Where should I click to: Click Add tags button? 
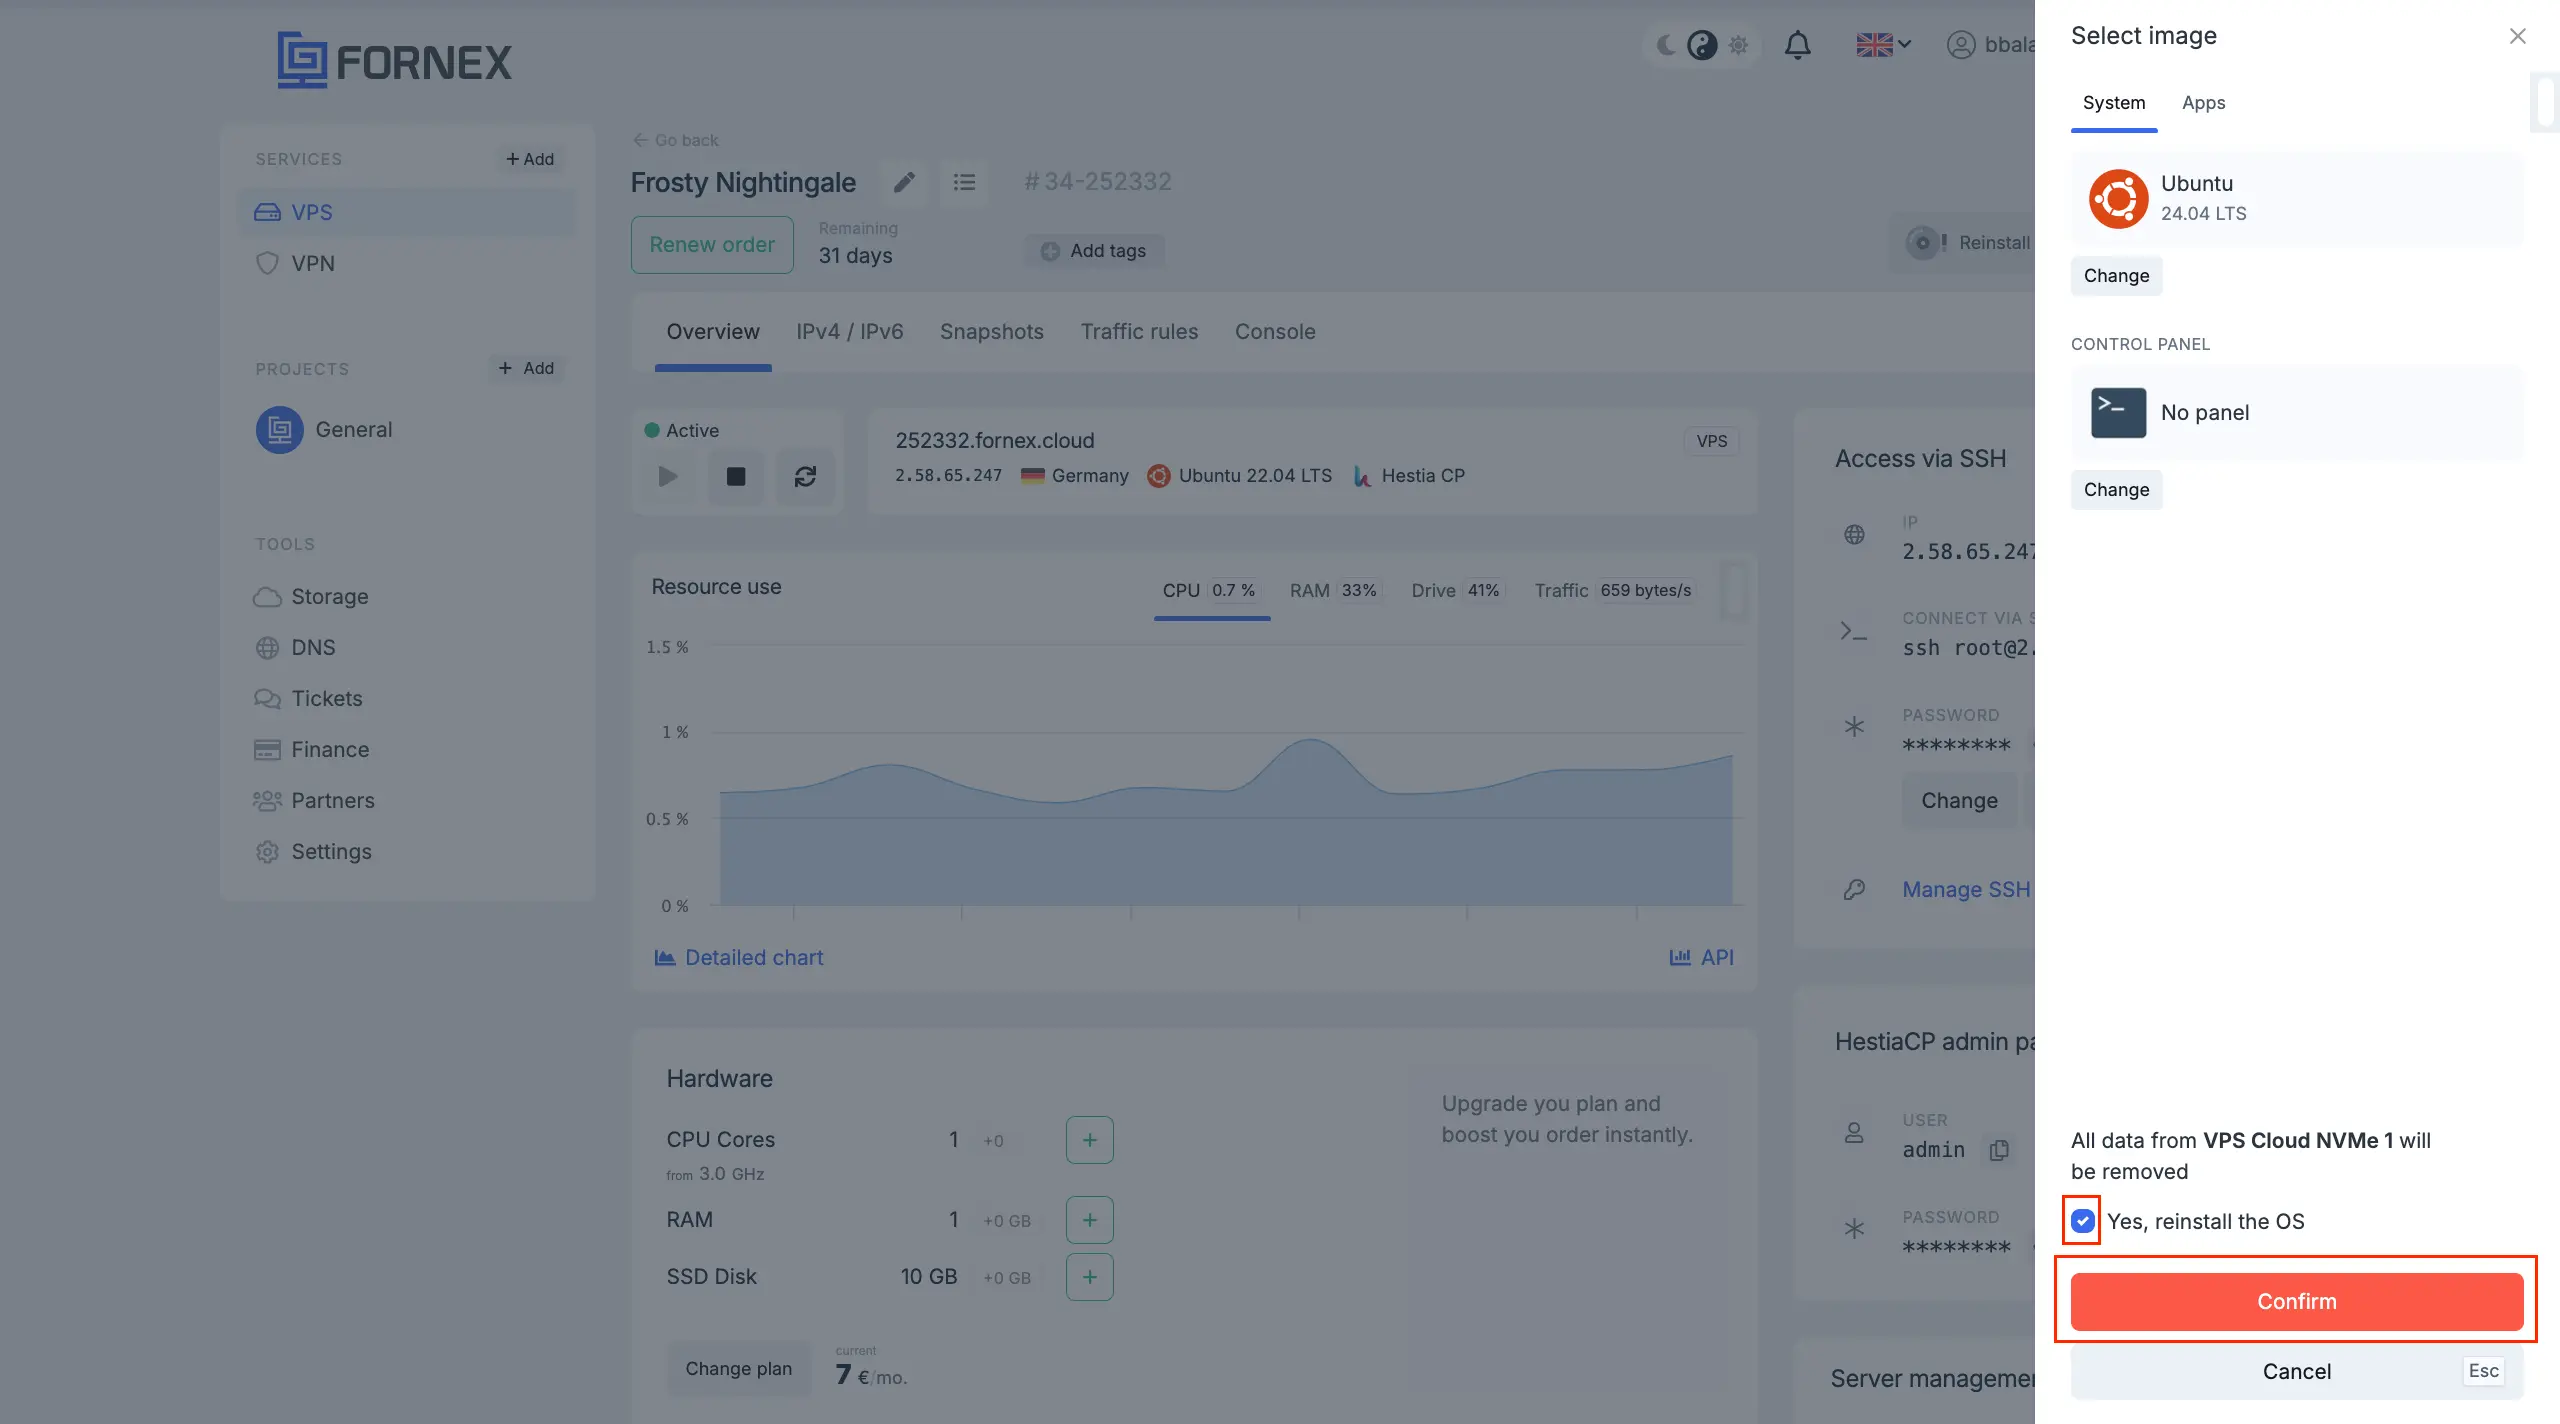coord(1094,251)
